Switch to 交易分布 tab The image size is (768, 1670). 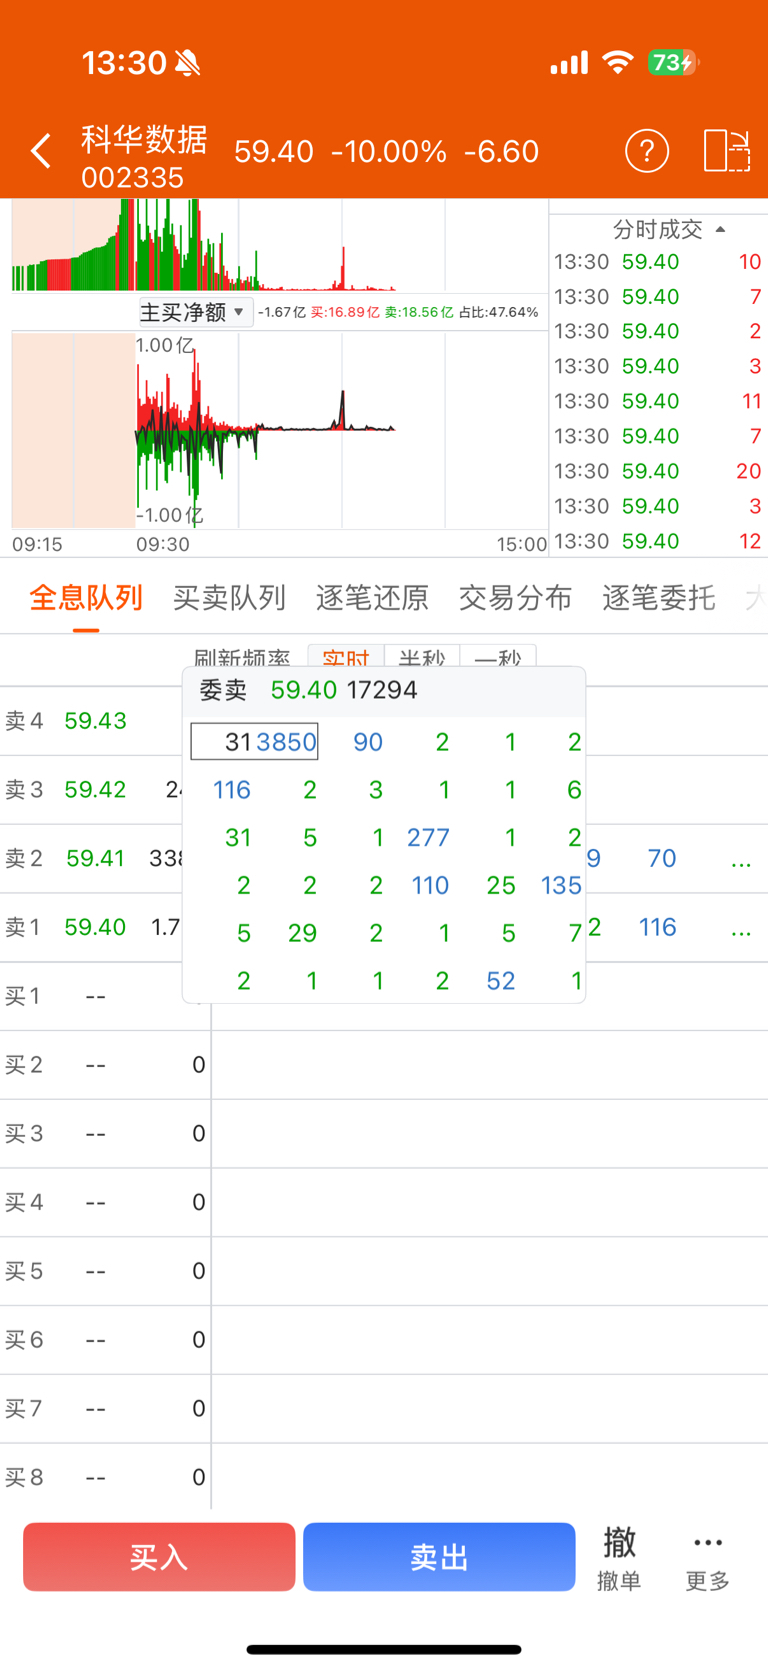click(515, 598)
